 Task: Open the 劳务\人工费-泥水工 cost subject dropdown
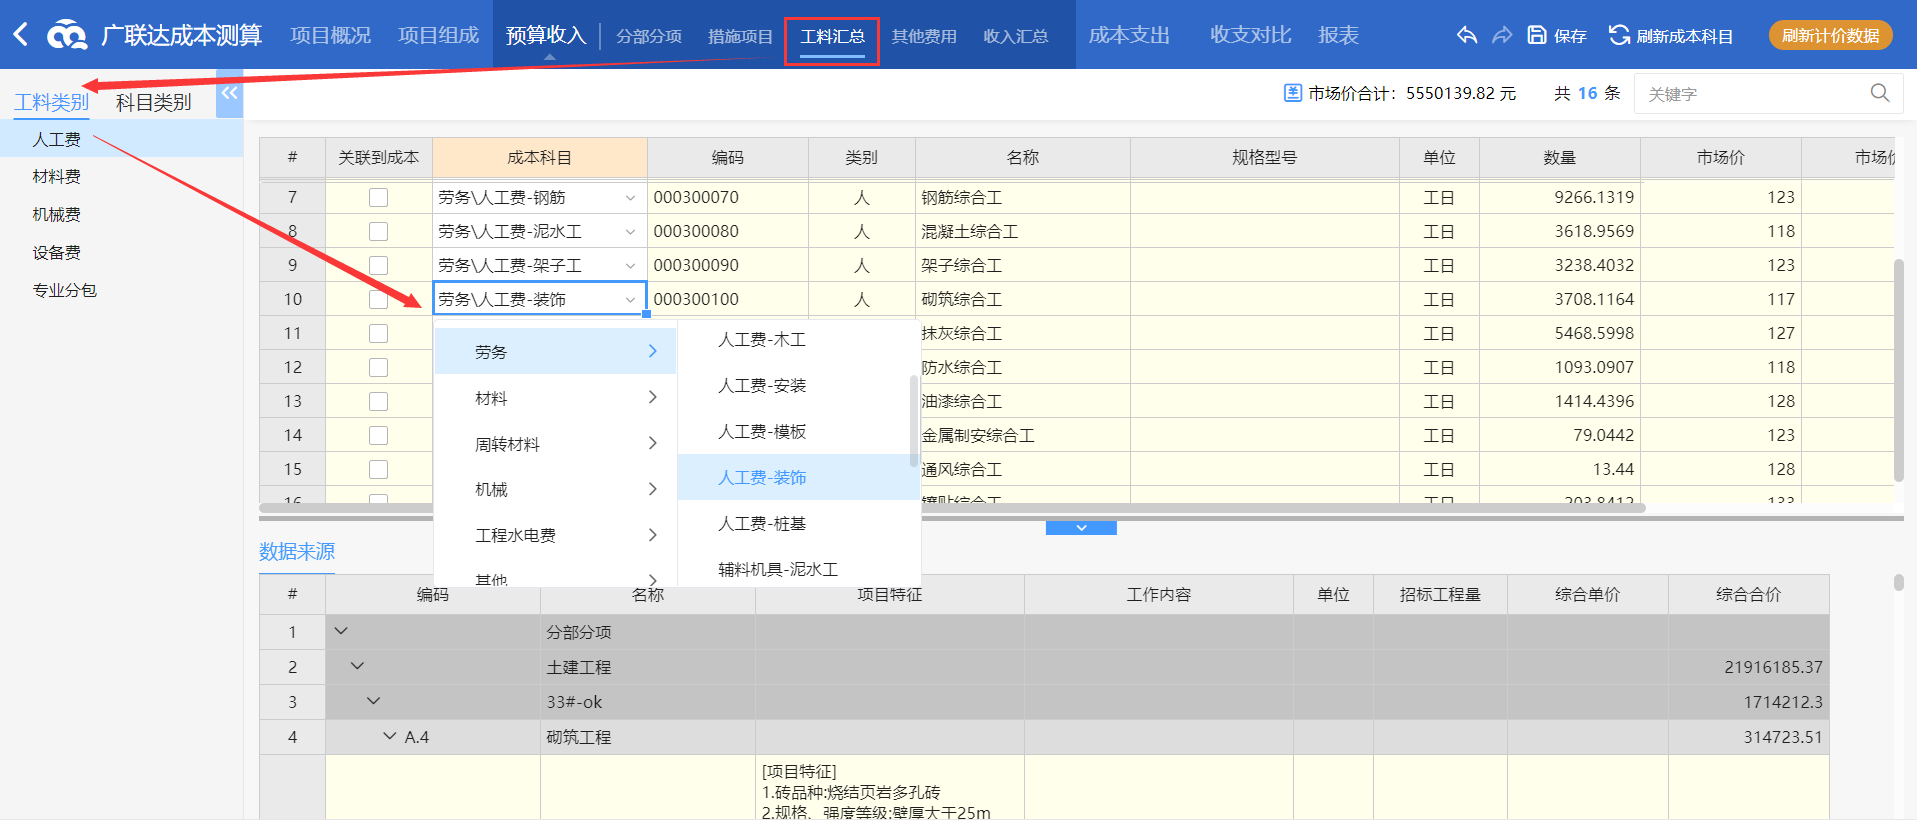630,232
